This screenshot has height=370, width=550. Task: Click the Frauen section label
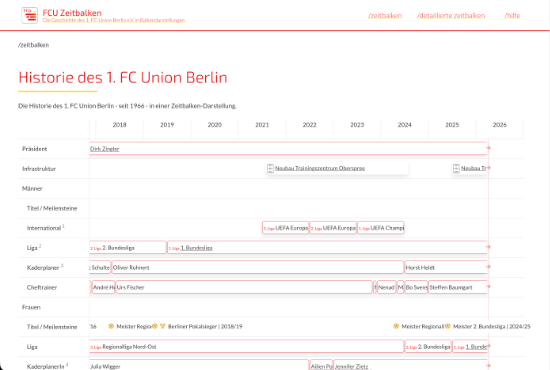pyautogui.click(x=31, y=307)
